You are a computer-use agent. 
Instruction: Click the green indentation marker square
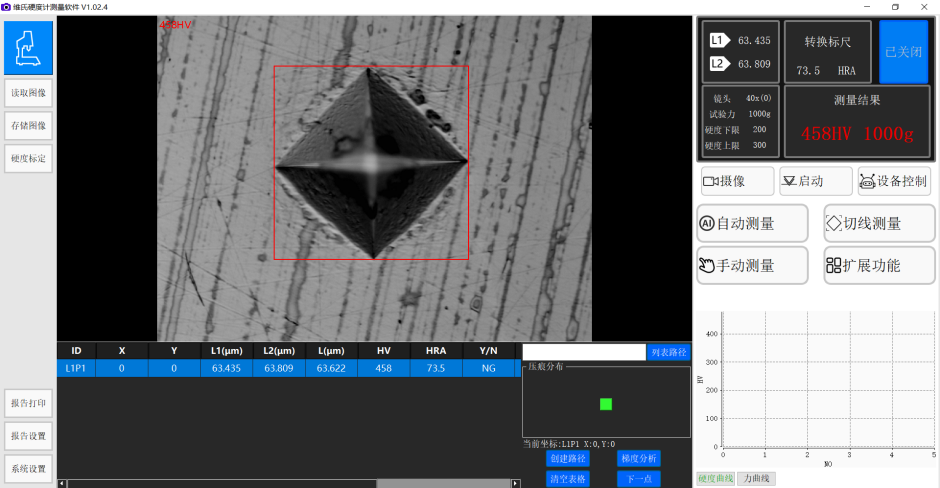[605, 404]
